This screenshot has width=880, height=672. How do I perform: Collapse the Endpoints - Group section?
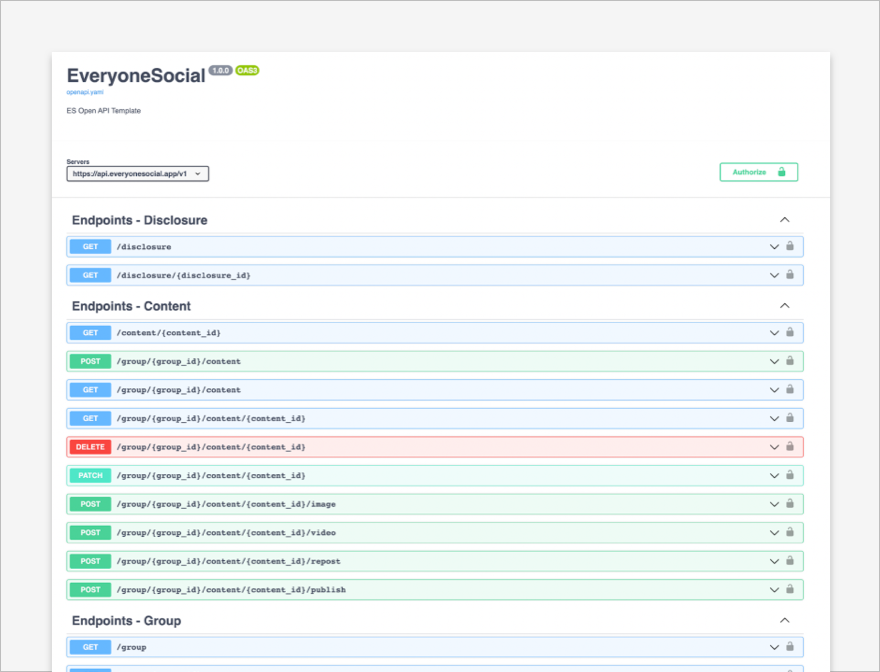(x=784, y=621)
